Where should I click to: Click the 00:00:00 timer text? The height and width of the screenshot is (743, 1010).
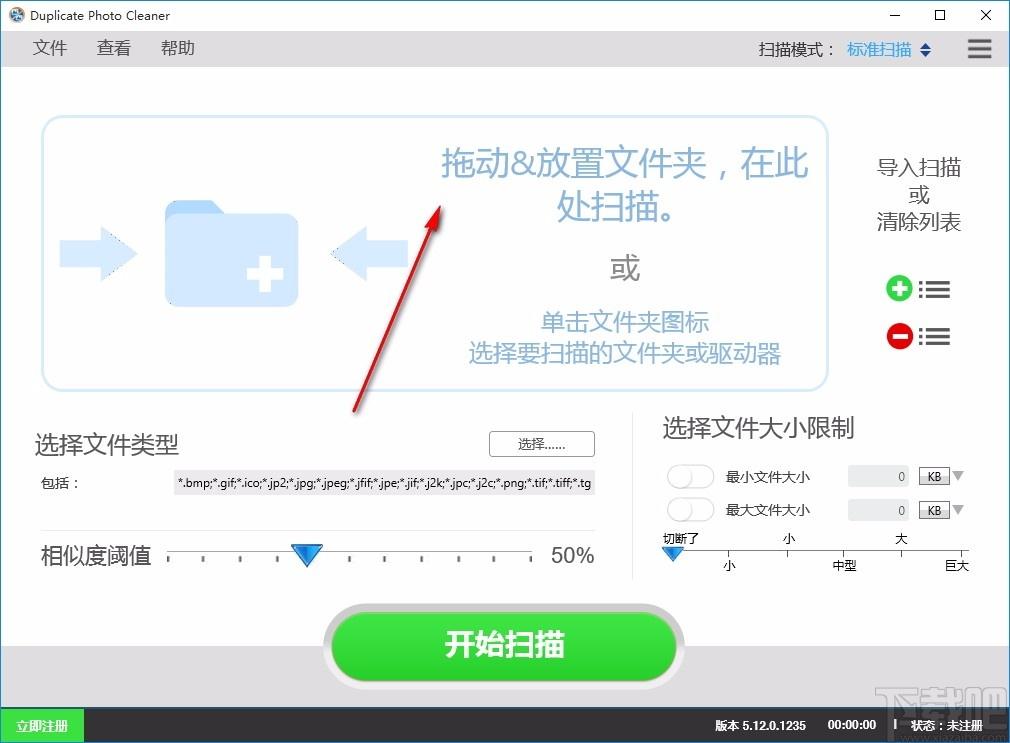click(x=852, y=725)
